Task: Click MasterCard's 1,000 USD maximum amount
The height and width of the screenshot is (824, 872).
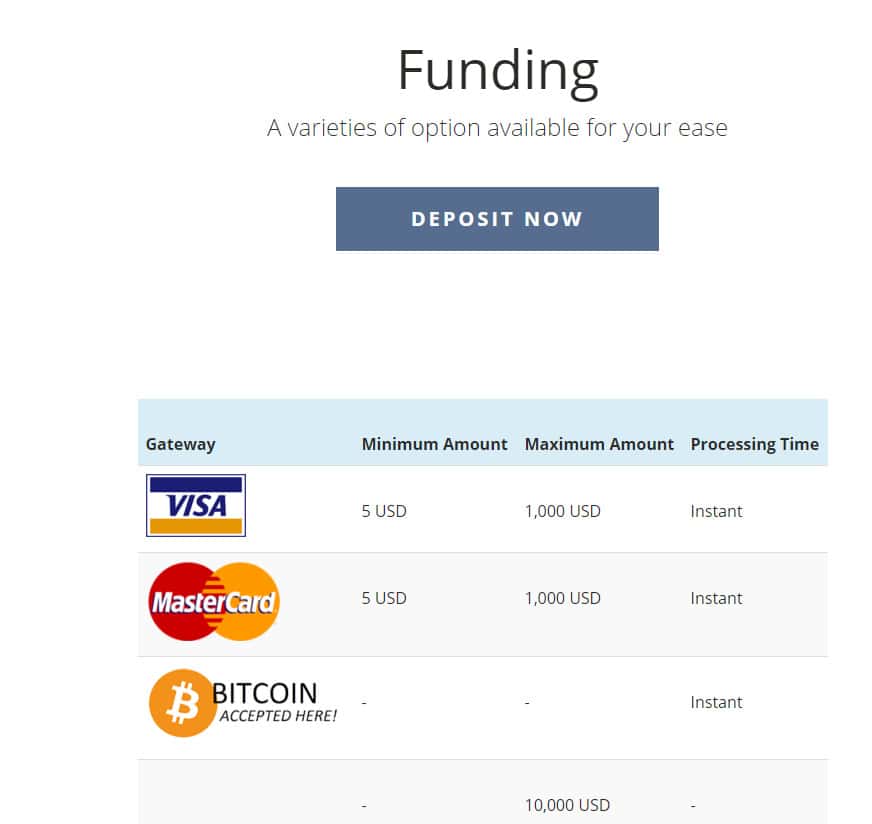Action: coord(562,598)
